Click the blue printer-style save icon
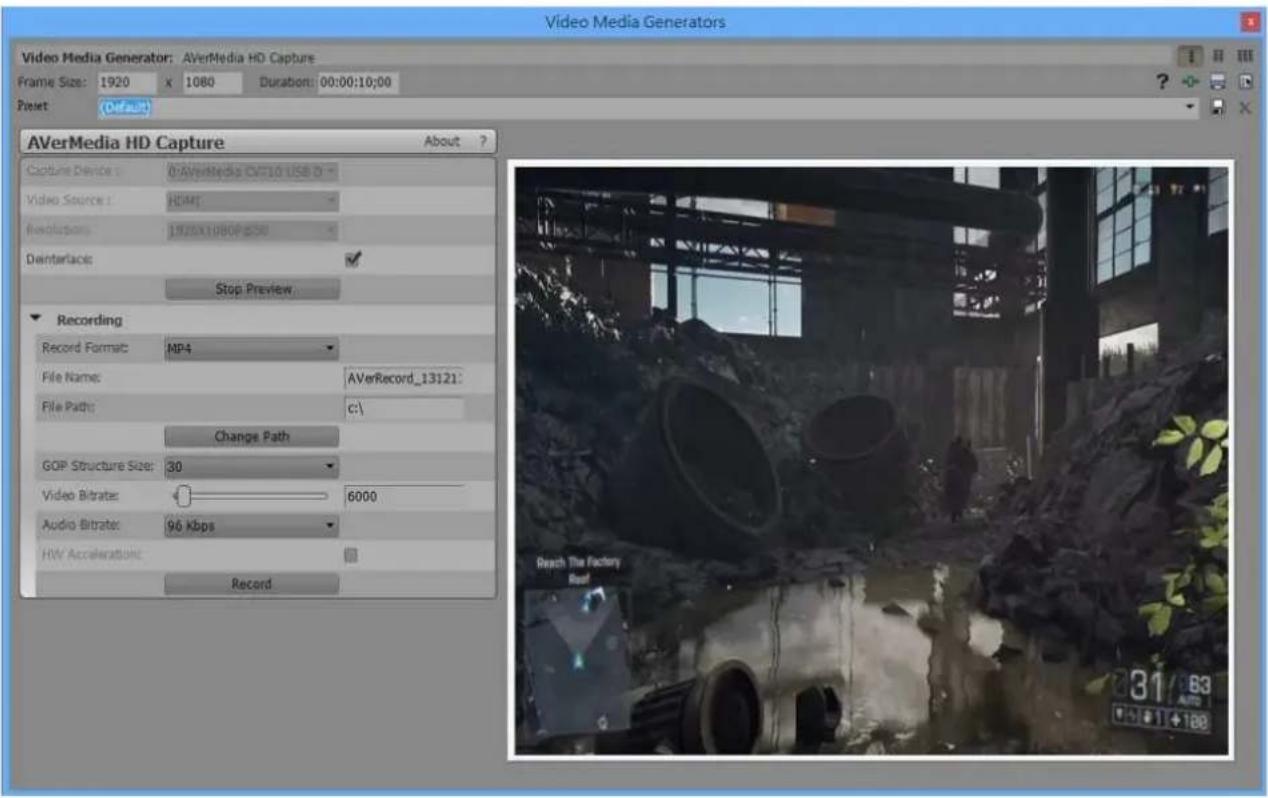Viewport: 1268px width, 798px height. pos(1217,83)
